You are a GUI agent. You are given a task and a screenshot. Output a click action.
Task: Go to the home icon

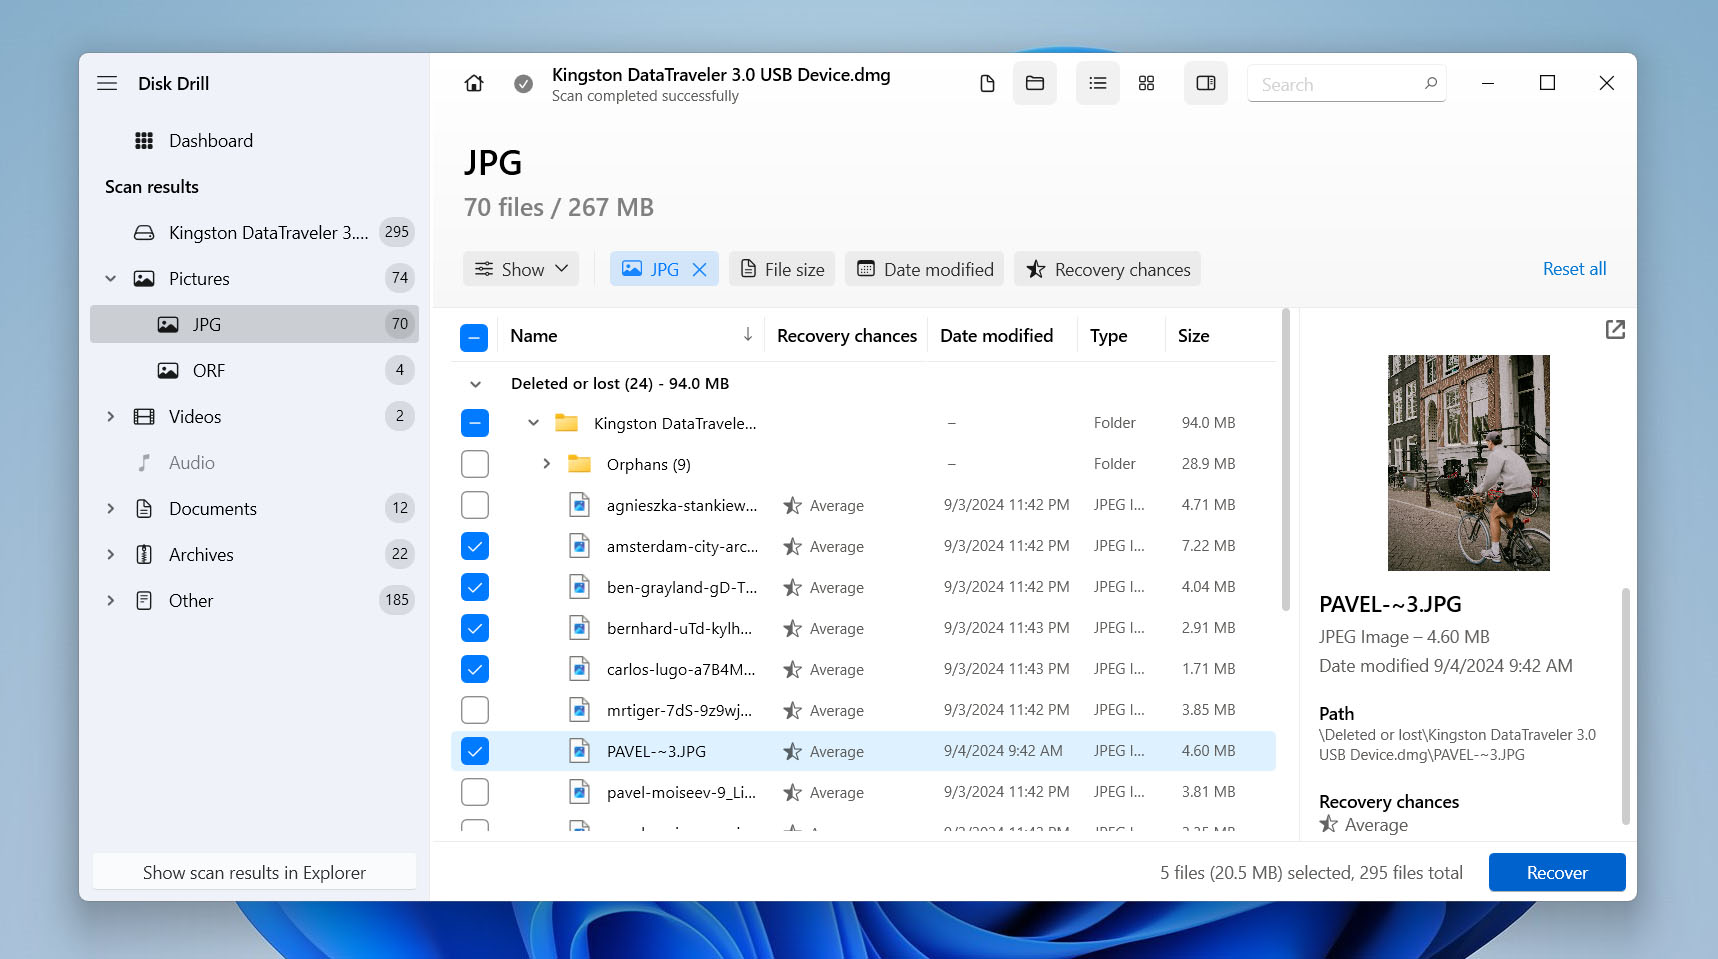474,83
